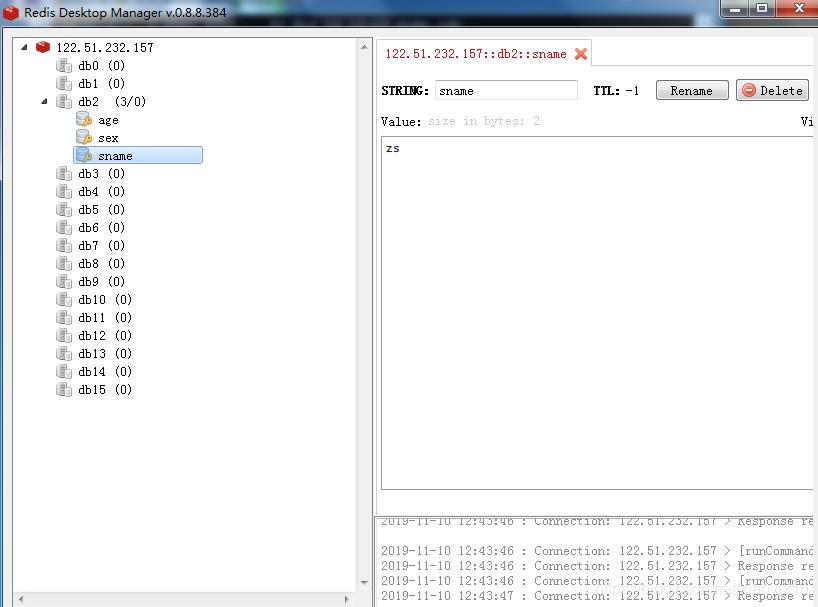818x607 pixels.
Task: Click inside the value text area showing zs
Action: 597,313
